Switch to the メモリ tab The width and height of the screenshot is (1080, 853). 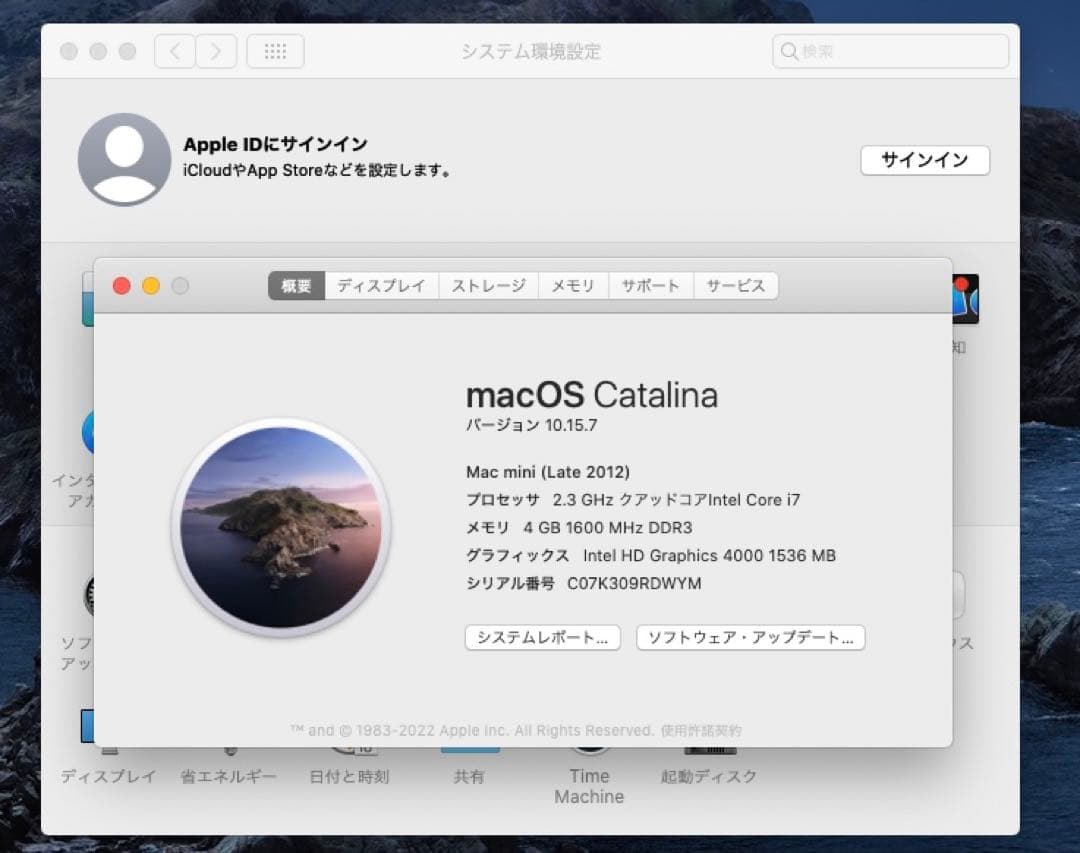573,285
